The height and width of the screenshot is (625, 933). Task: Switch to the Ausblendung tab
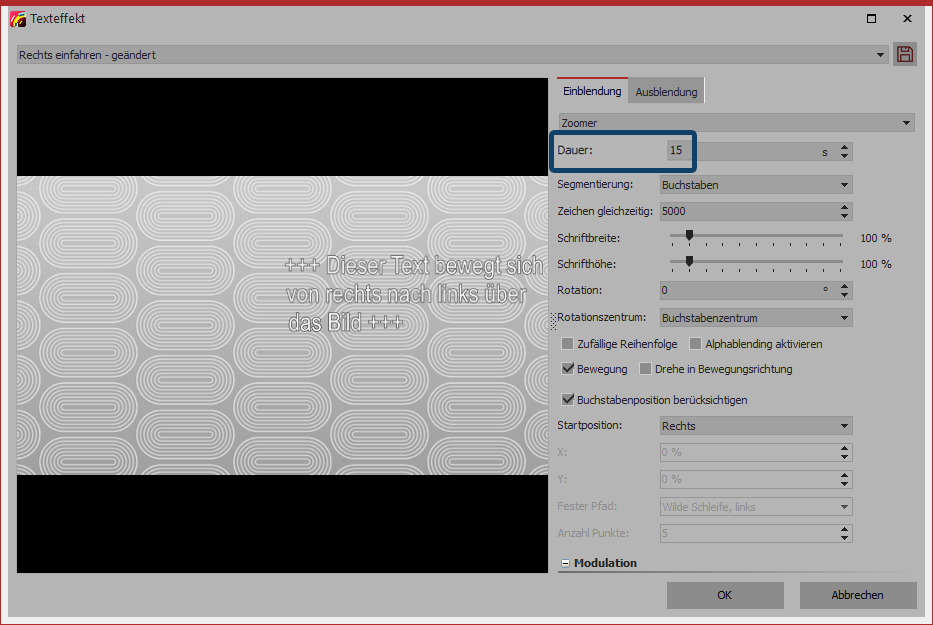(x=666, y=92)
